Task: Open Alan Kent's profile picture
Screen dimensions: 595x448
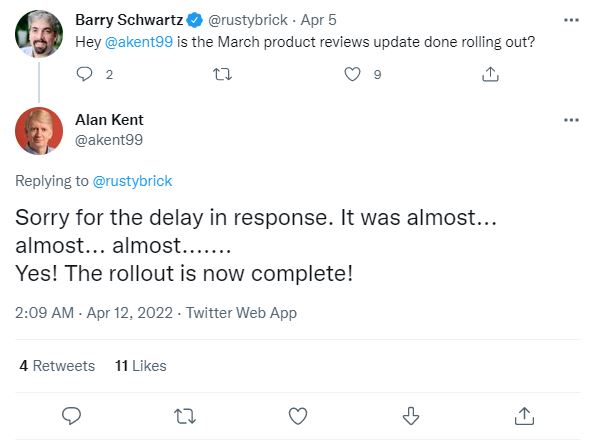Action: tap(39, 131)
